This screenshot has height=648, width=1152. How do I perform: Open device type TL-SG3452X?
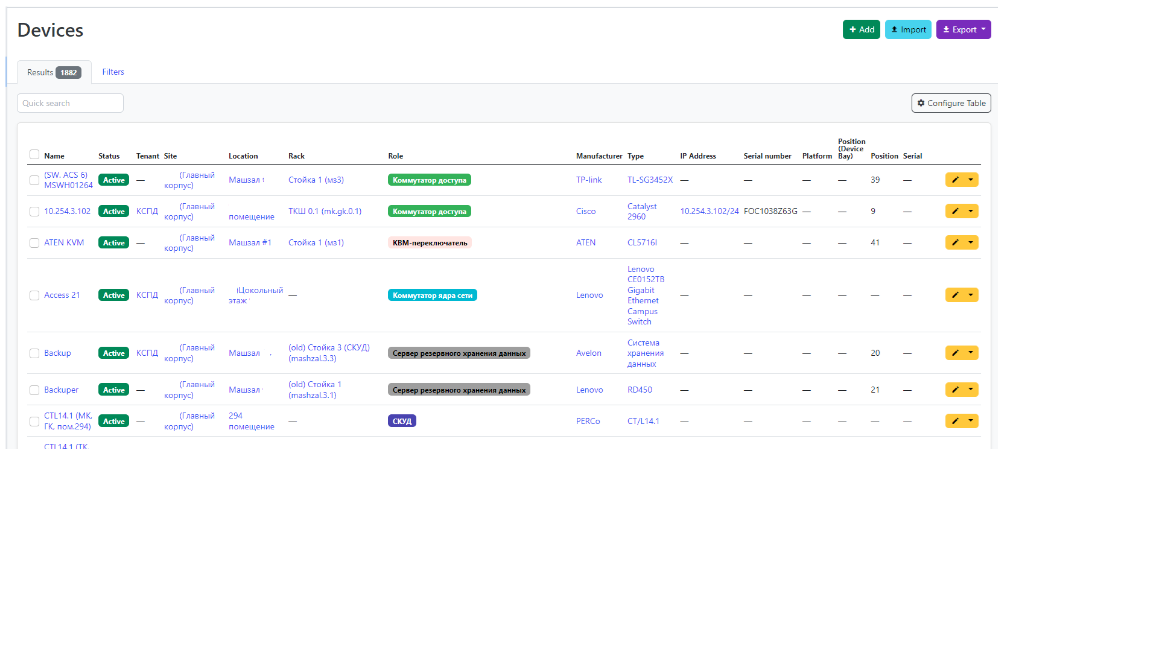[649, 180]
